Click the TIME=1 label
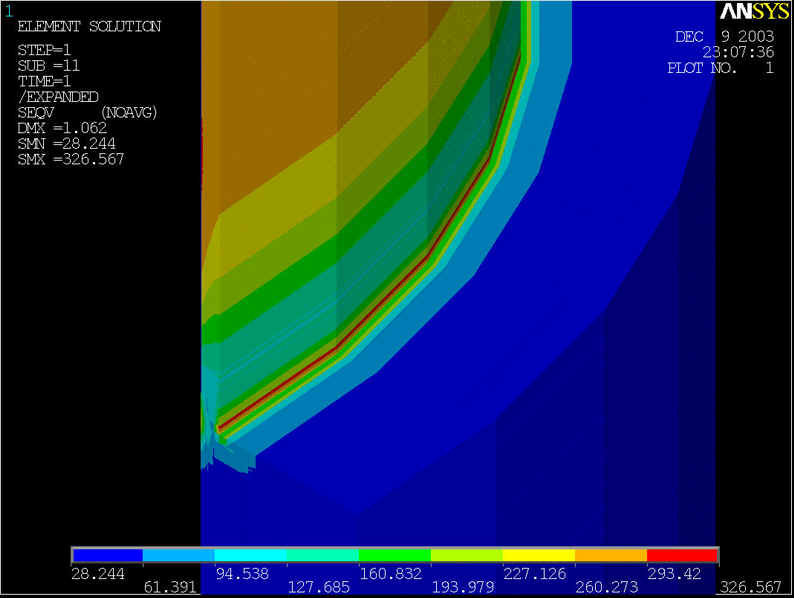Image resolution: width=794 pixels, height=598 pixels. [x=44, y=82]
